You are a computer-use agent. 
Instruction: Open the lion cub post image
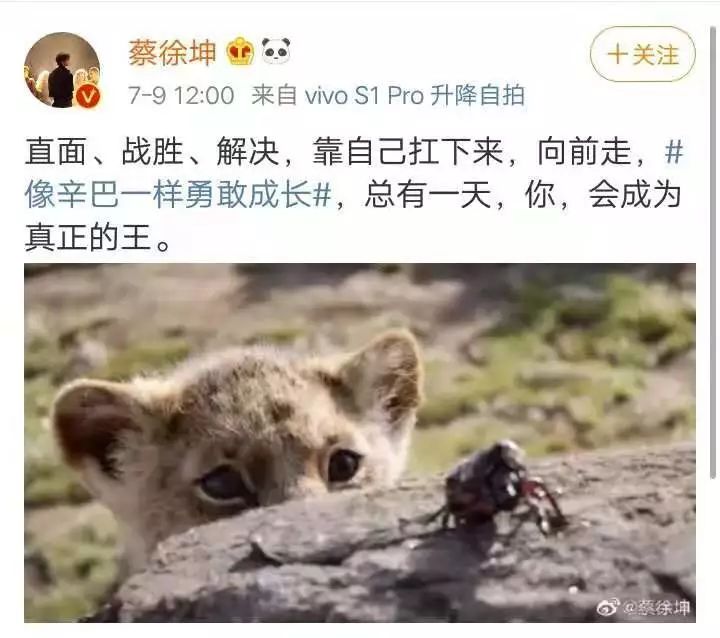(360, 443)
